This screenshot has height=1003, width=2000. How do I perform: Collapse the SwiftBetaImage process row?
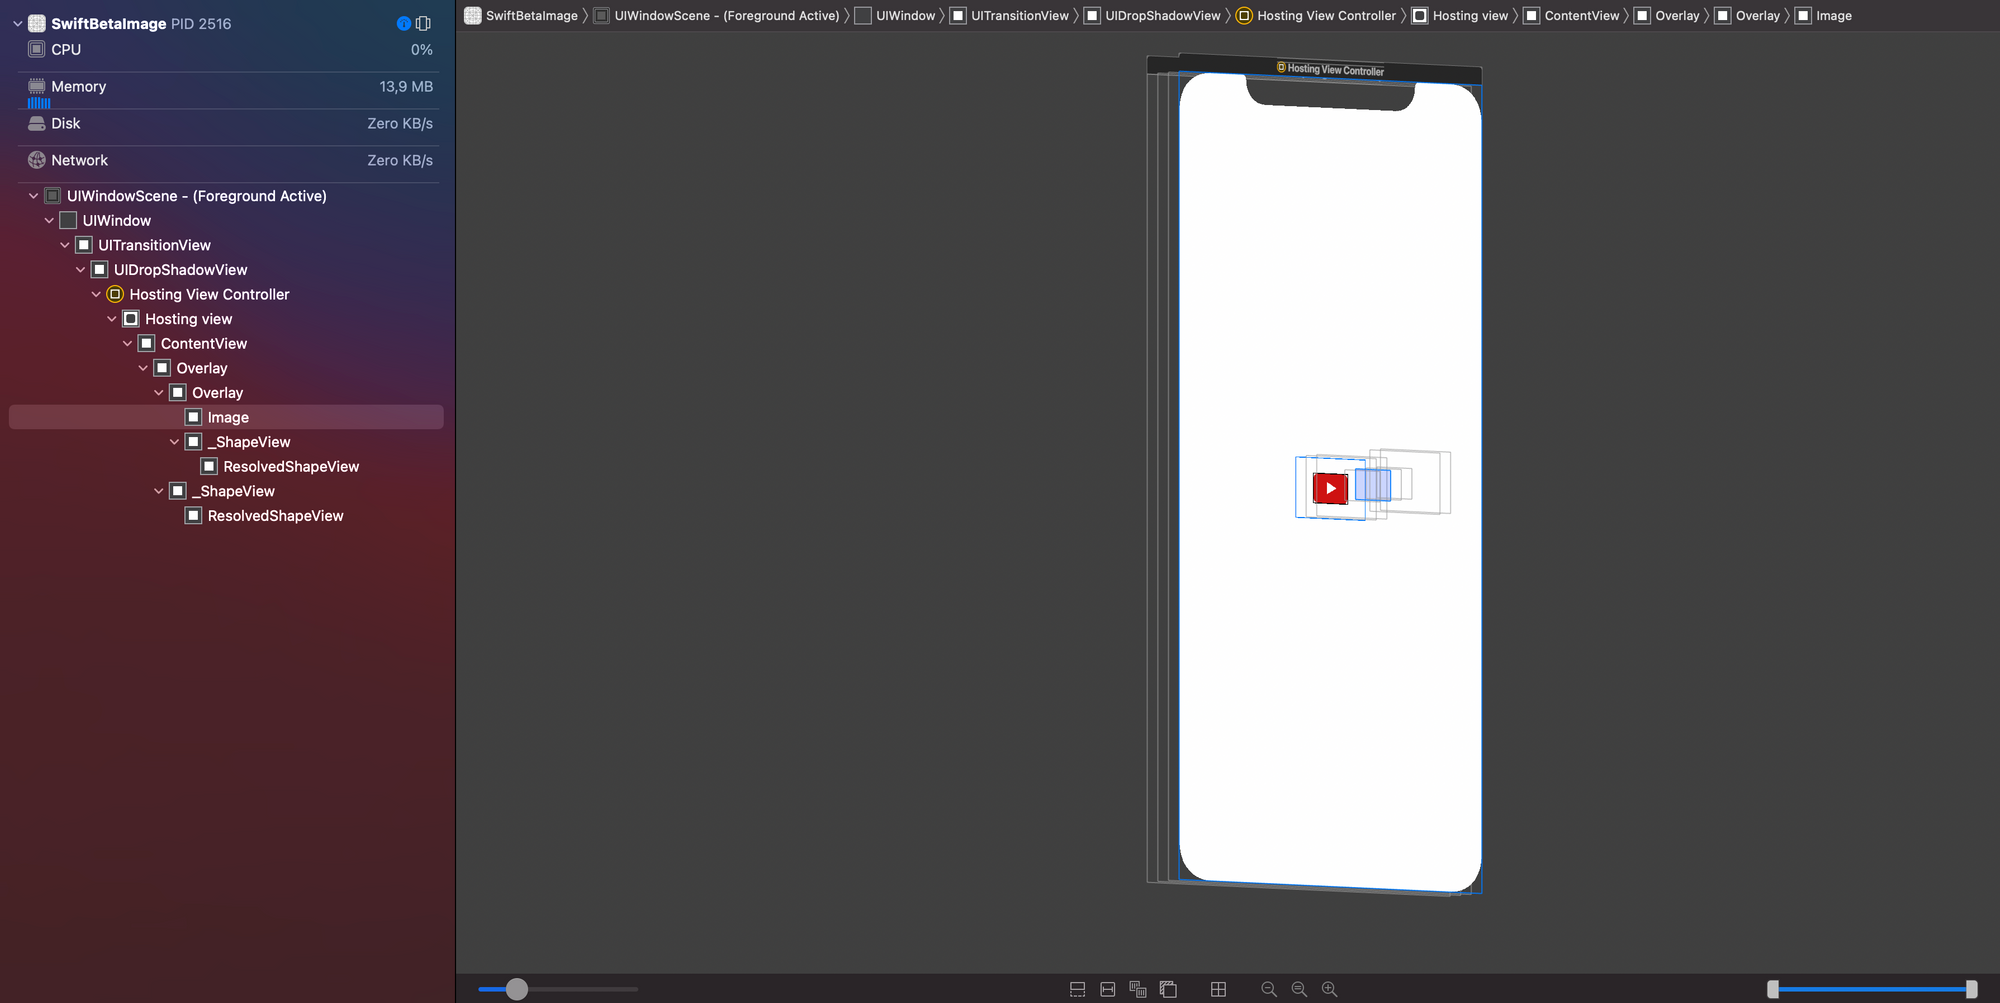[x=17, y=23]
